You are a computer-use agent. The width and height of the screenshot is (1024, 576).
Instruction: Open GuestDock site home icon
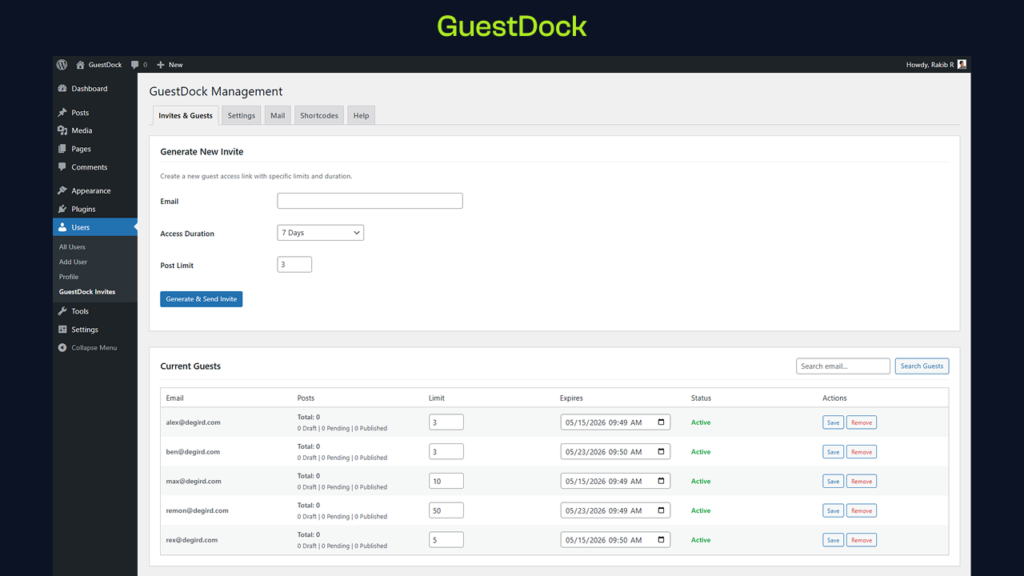[80, 65]
